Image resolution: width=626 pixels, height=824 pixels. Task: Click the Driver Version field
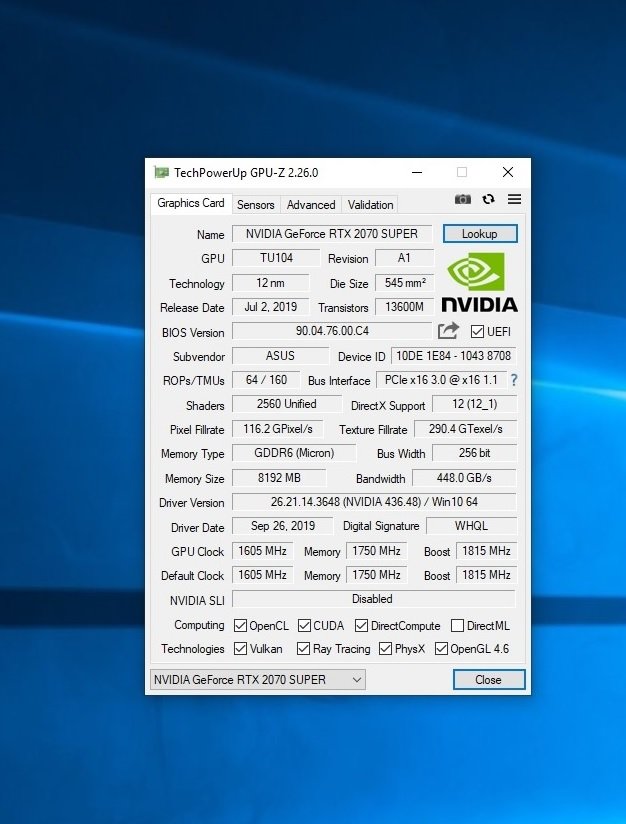point(374,502)
